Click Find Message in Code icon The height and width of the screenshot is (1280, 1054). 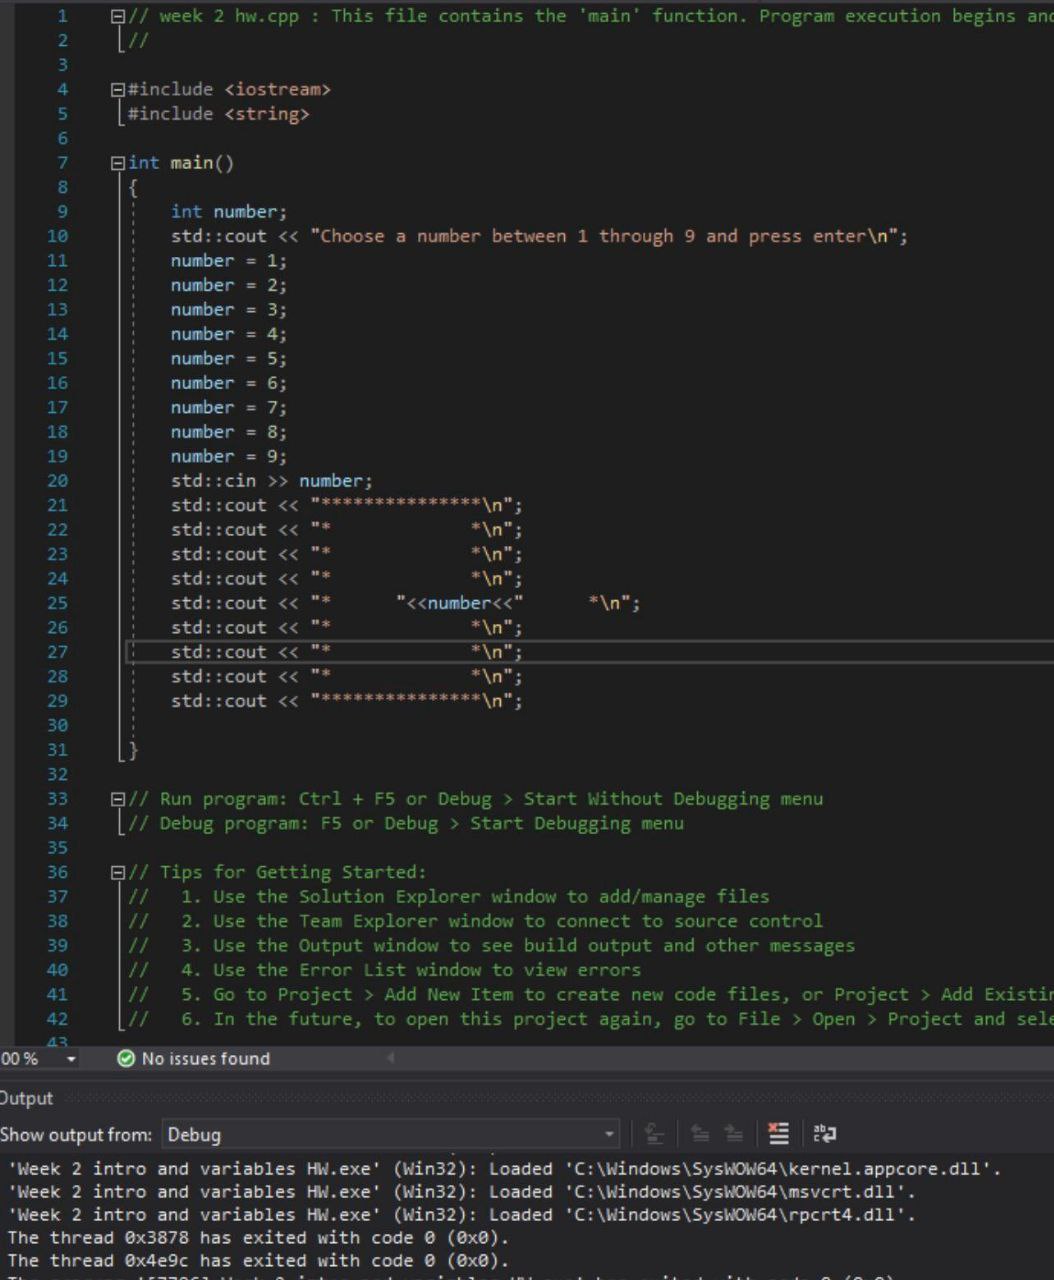pos(654,1133)
